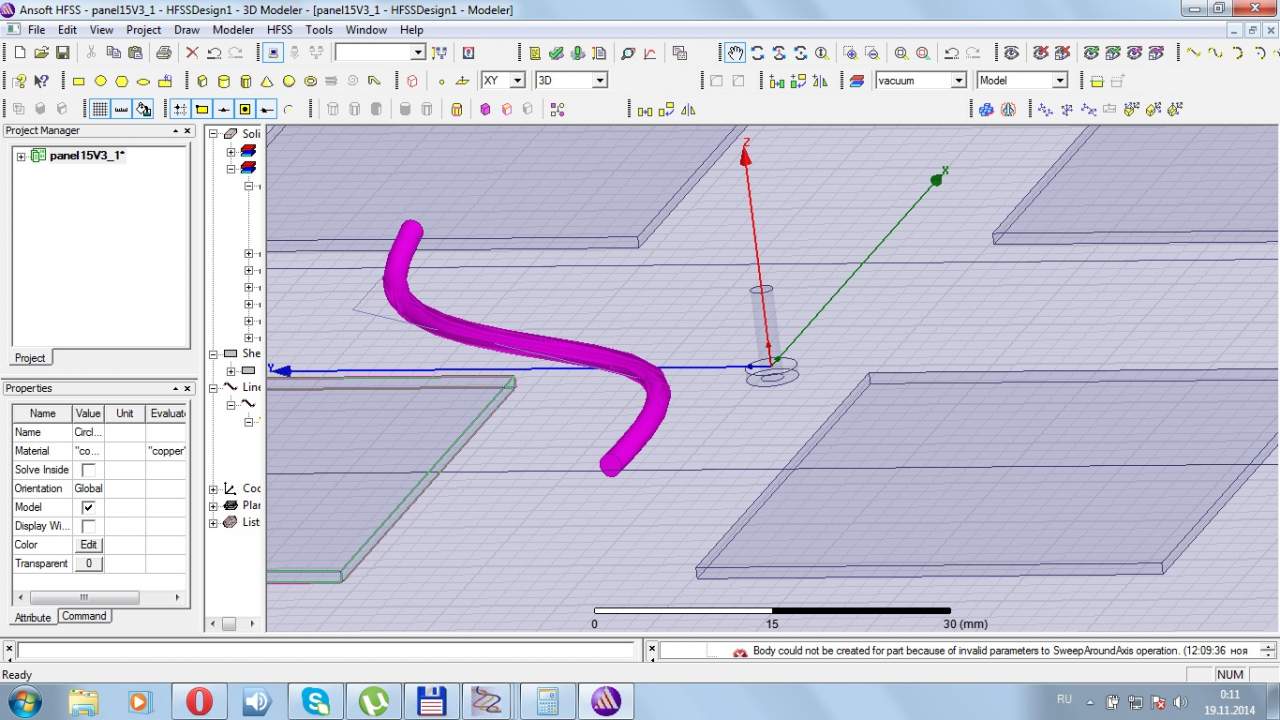This screenshot has width=1280, height=720.
Task: Choose the Draw cone tool
Action: [x=267, y=81]
